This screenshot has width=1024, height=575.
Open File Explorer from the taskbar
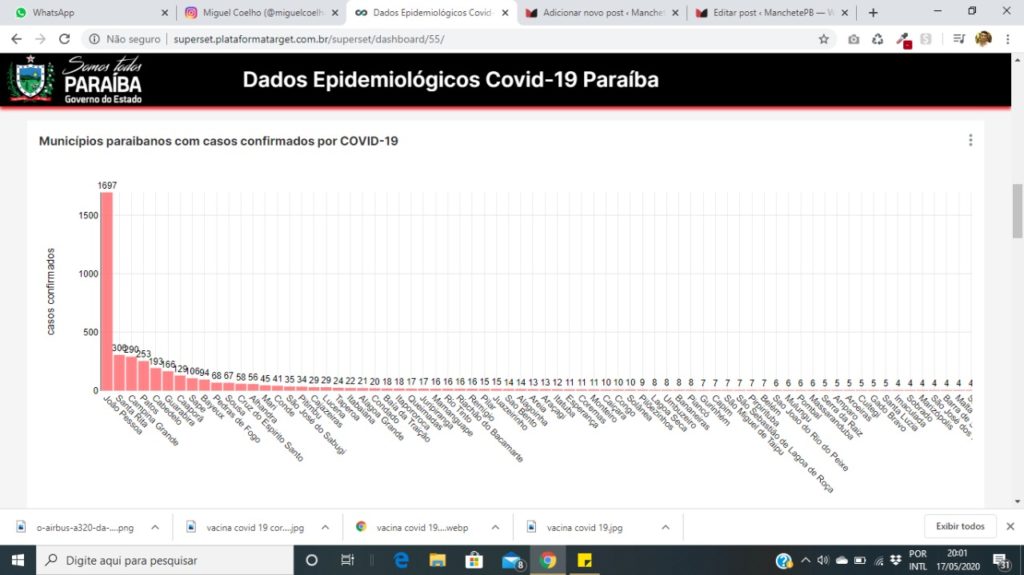437,560
